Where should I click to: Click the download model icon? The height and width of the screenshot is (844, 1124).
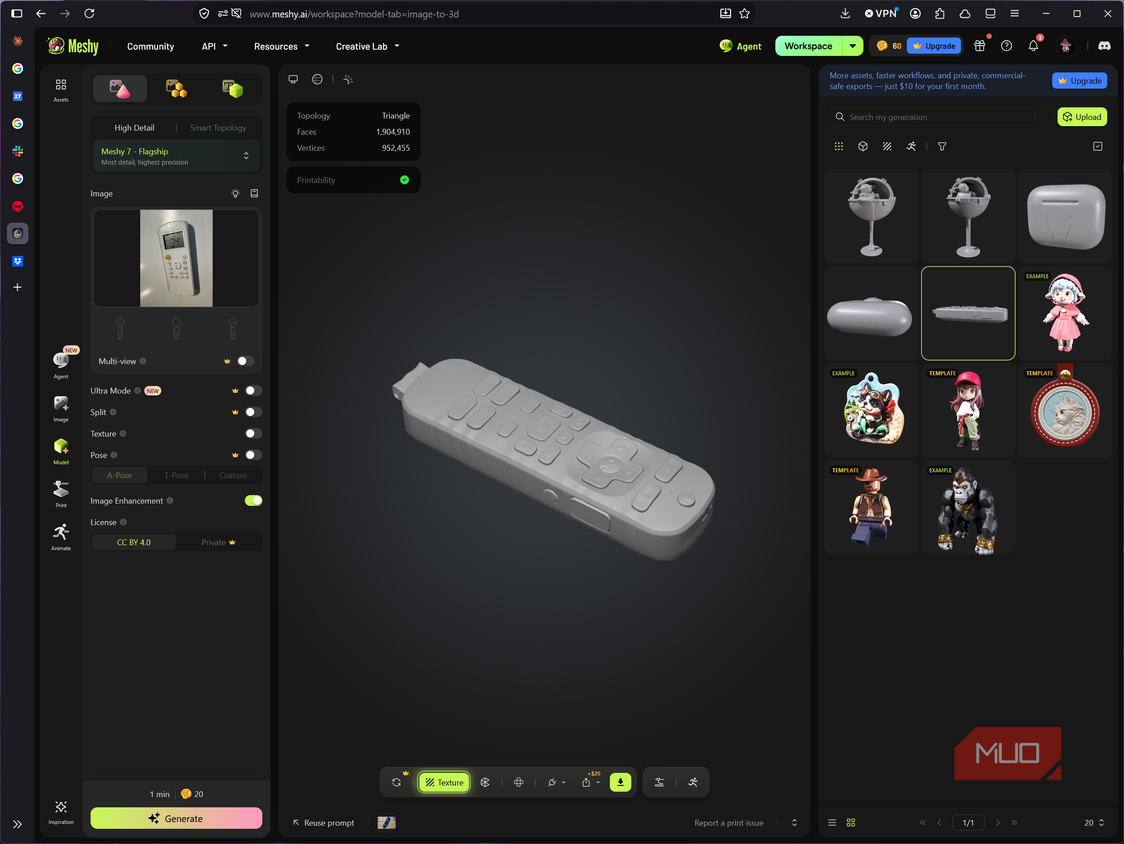pos(620,782)
